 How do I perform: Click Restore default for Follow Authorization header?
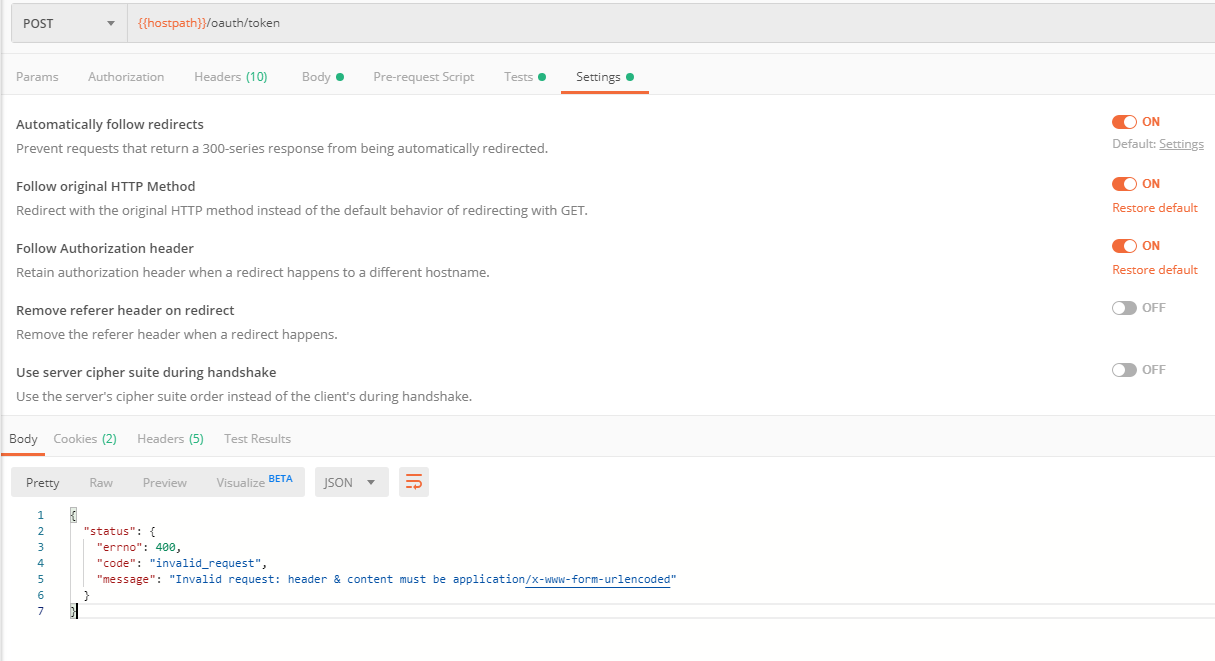(1154, 269)
